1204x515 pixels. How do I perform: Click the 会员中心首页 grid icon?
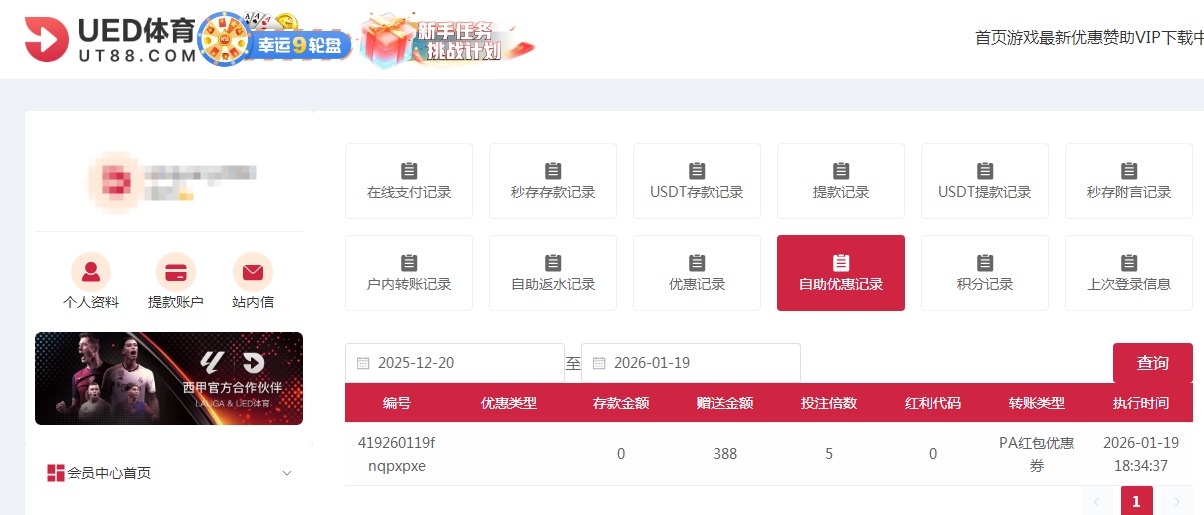[56, 473]
